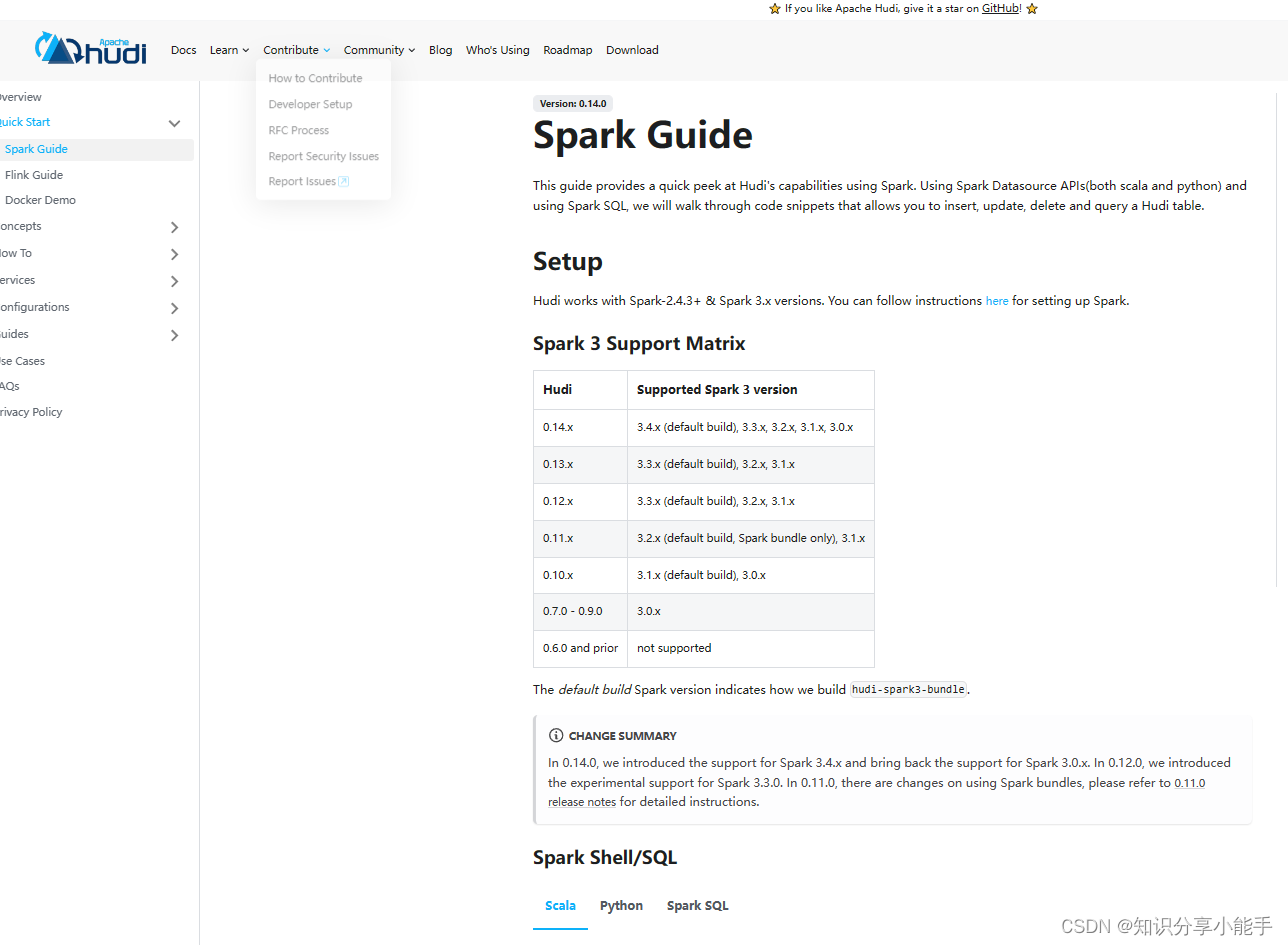Open Quick Start in the sidebar
This screenshot has width=1288, height=945.
(24, 122)
